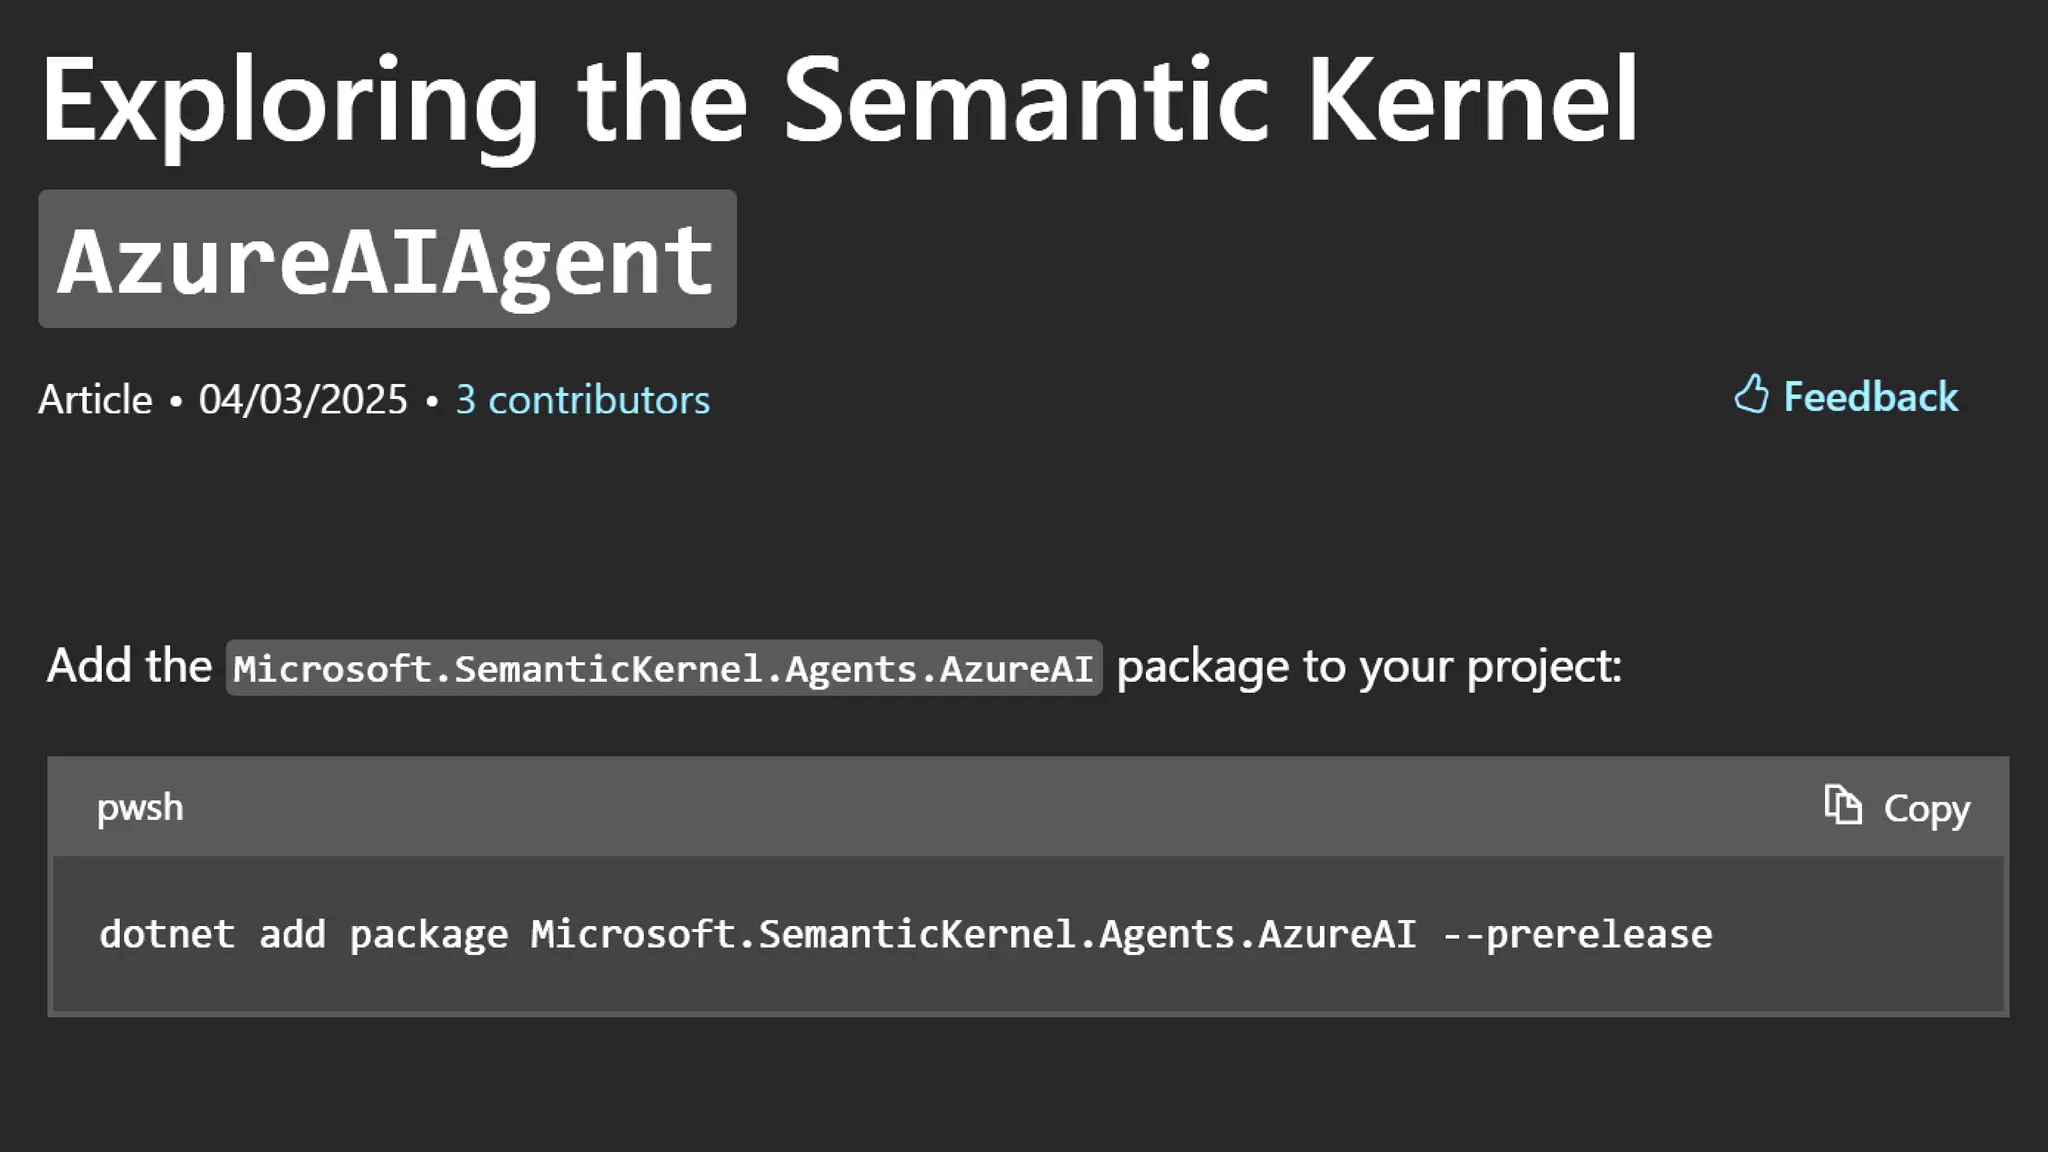Click the Article label

(x=95, y=400)
